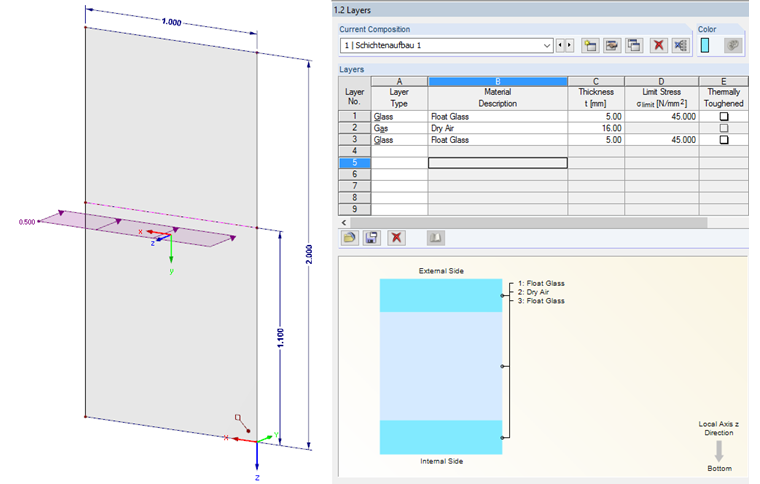Toggle Thermally Toughened for layer 3
The height and width of the screenshot is (484, 760).
click(724, 140)
